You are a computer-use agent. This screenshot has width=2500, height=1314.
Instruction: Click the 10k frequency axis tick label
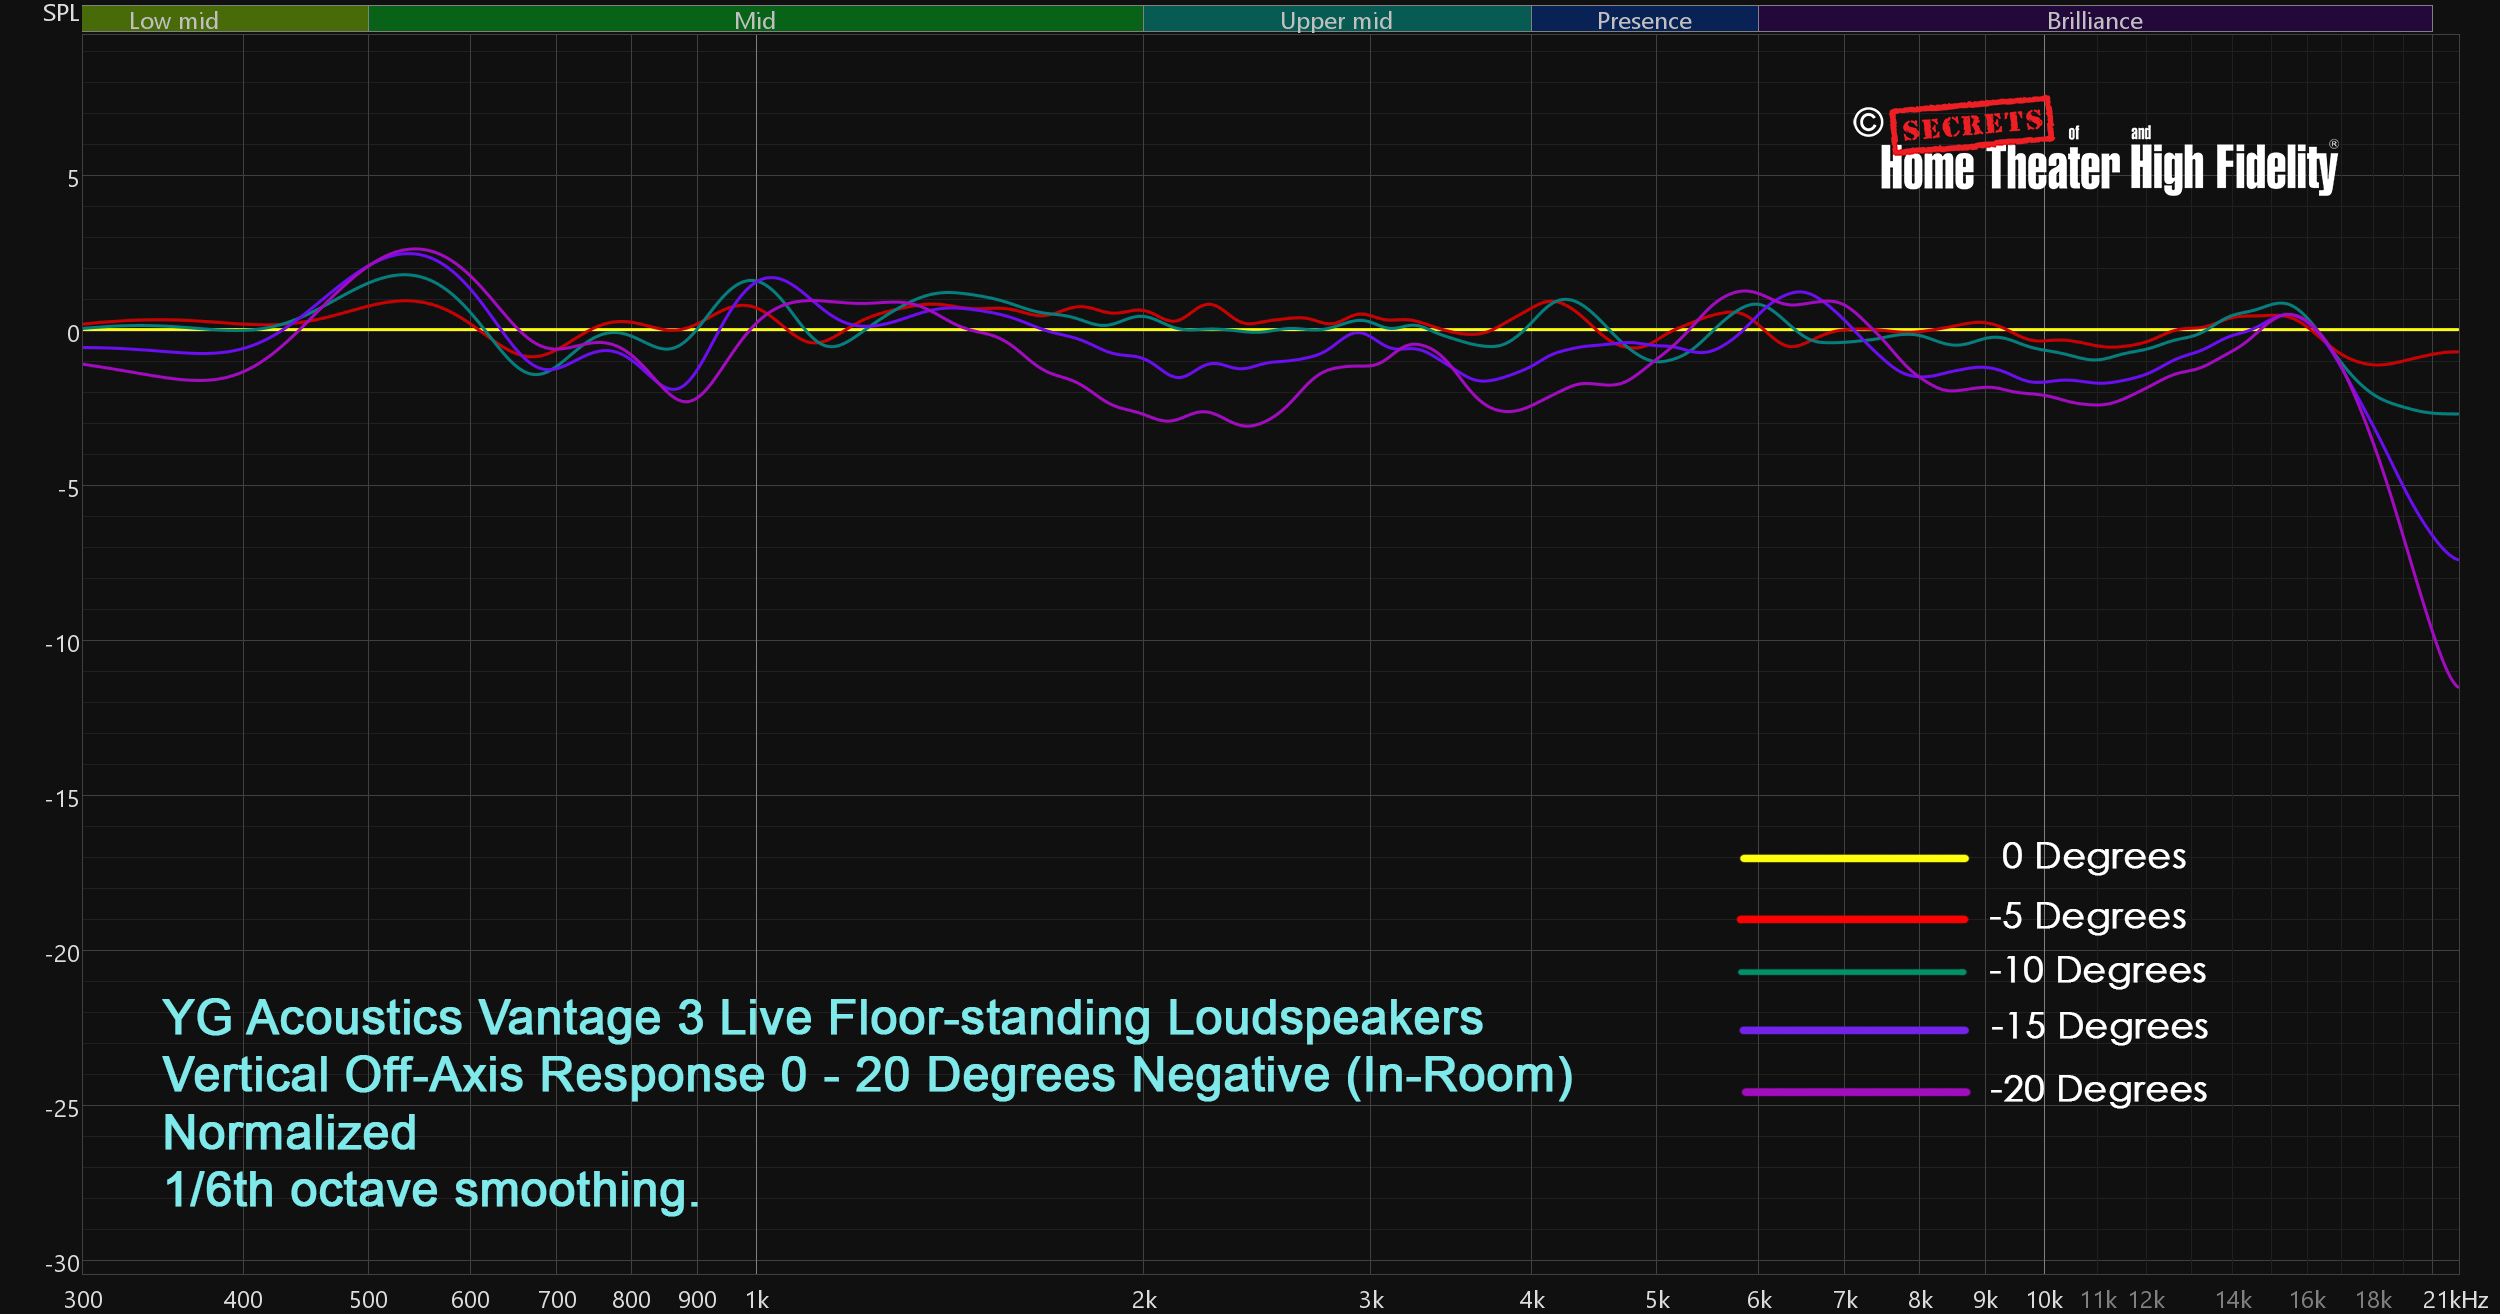click(2044, 1299)
